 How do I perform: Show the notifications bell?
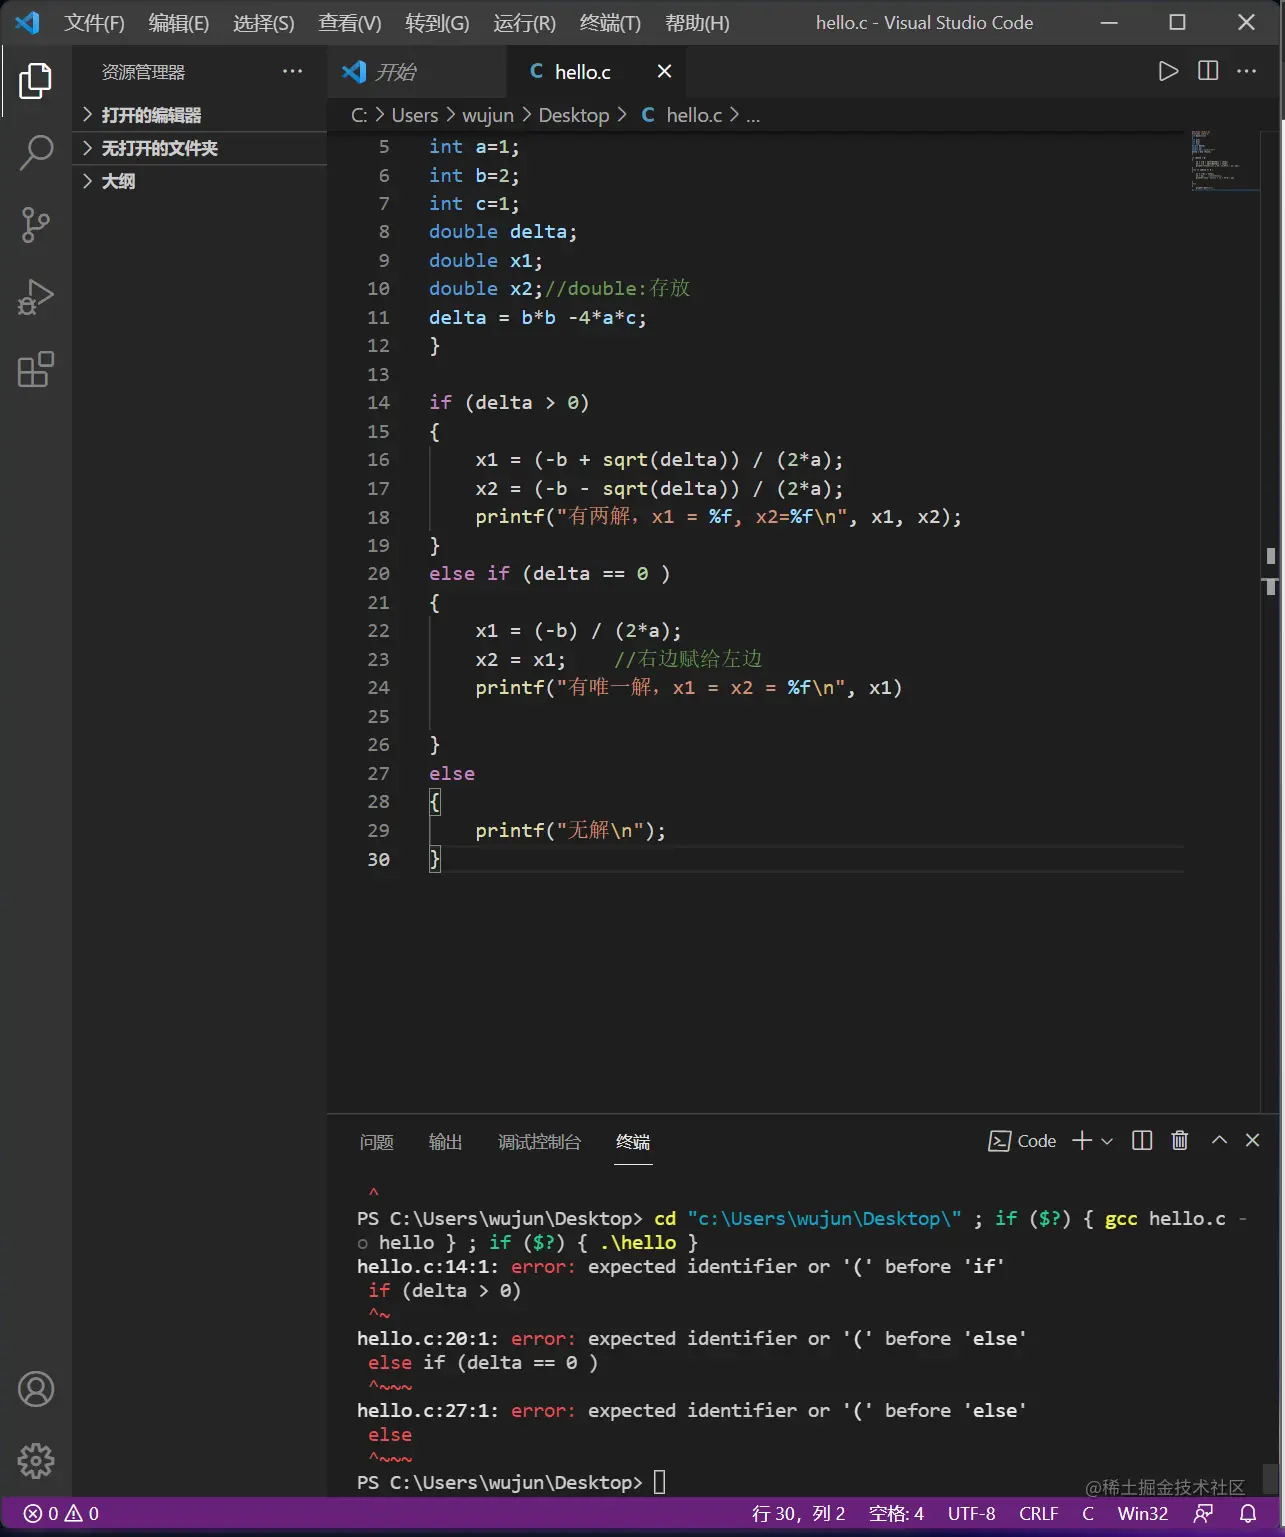(x=1248, y=1514)
